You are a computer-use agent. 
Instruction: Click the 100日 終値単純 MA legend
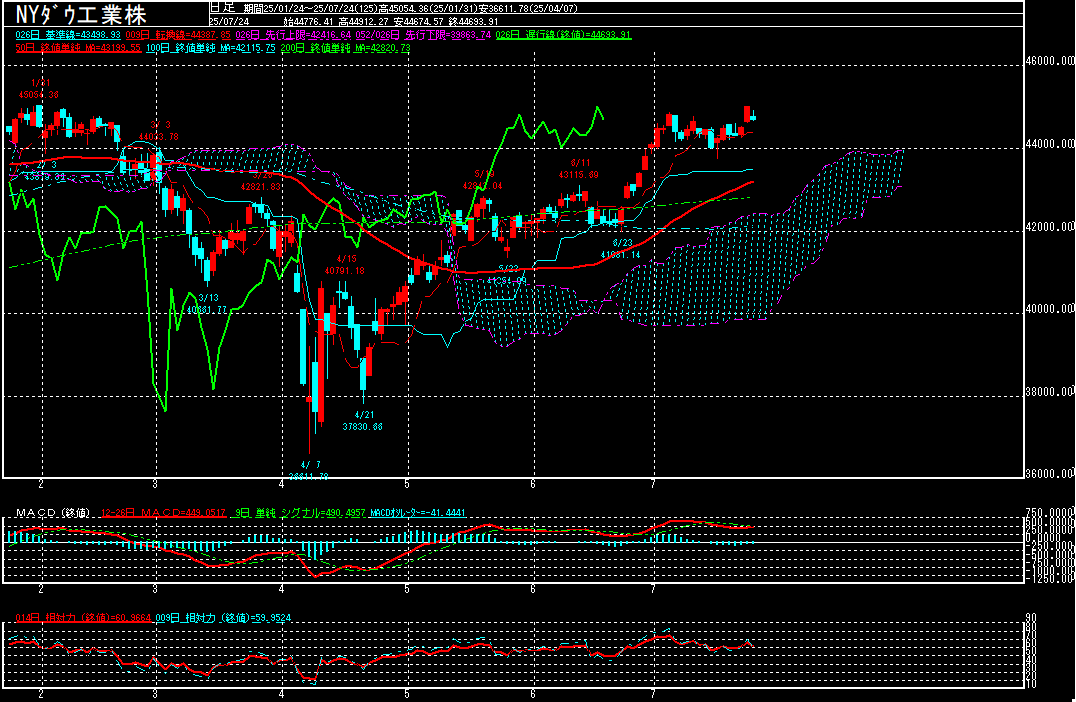tap(211, 48)
